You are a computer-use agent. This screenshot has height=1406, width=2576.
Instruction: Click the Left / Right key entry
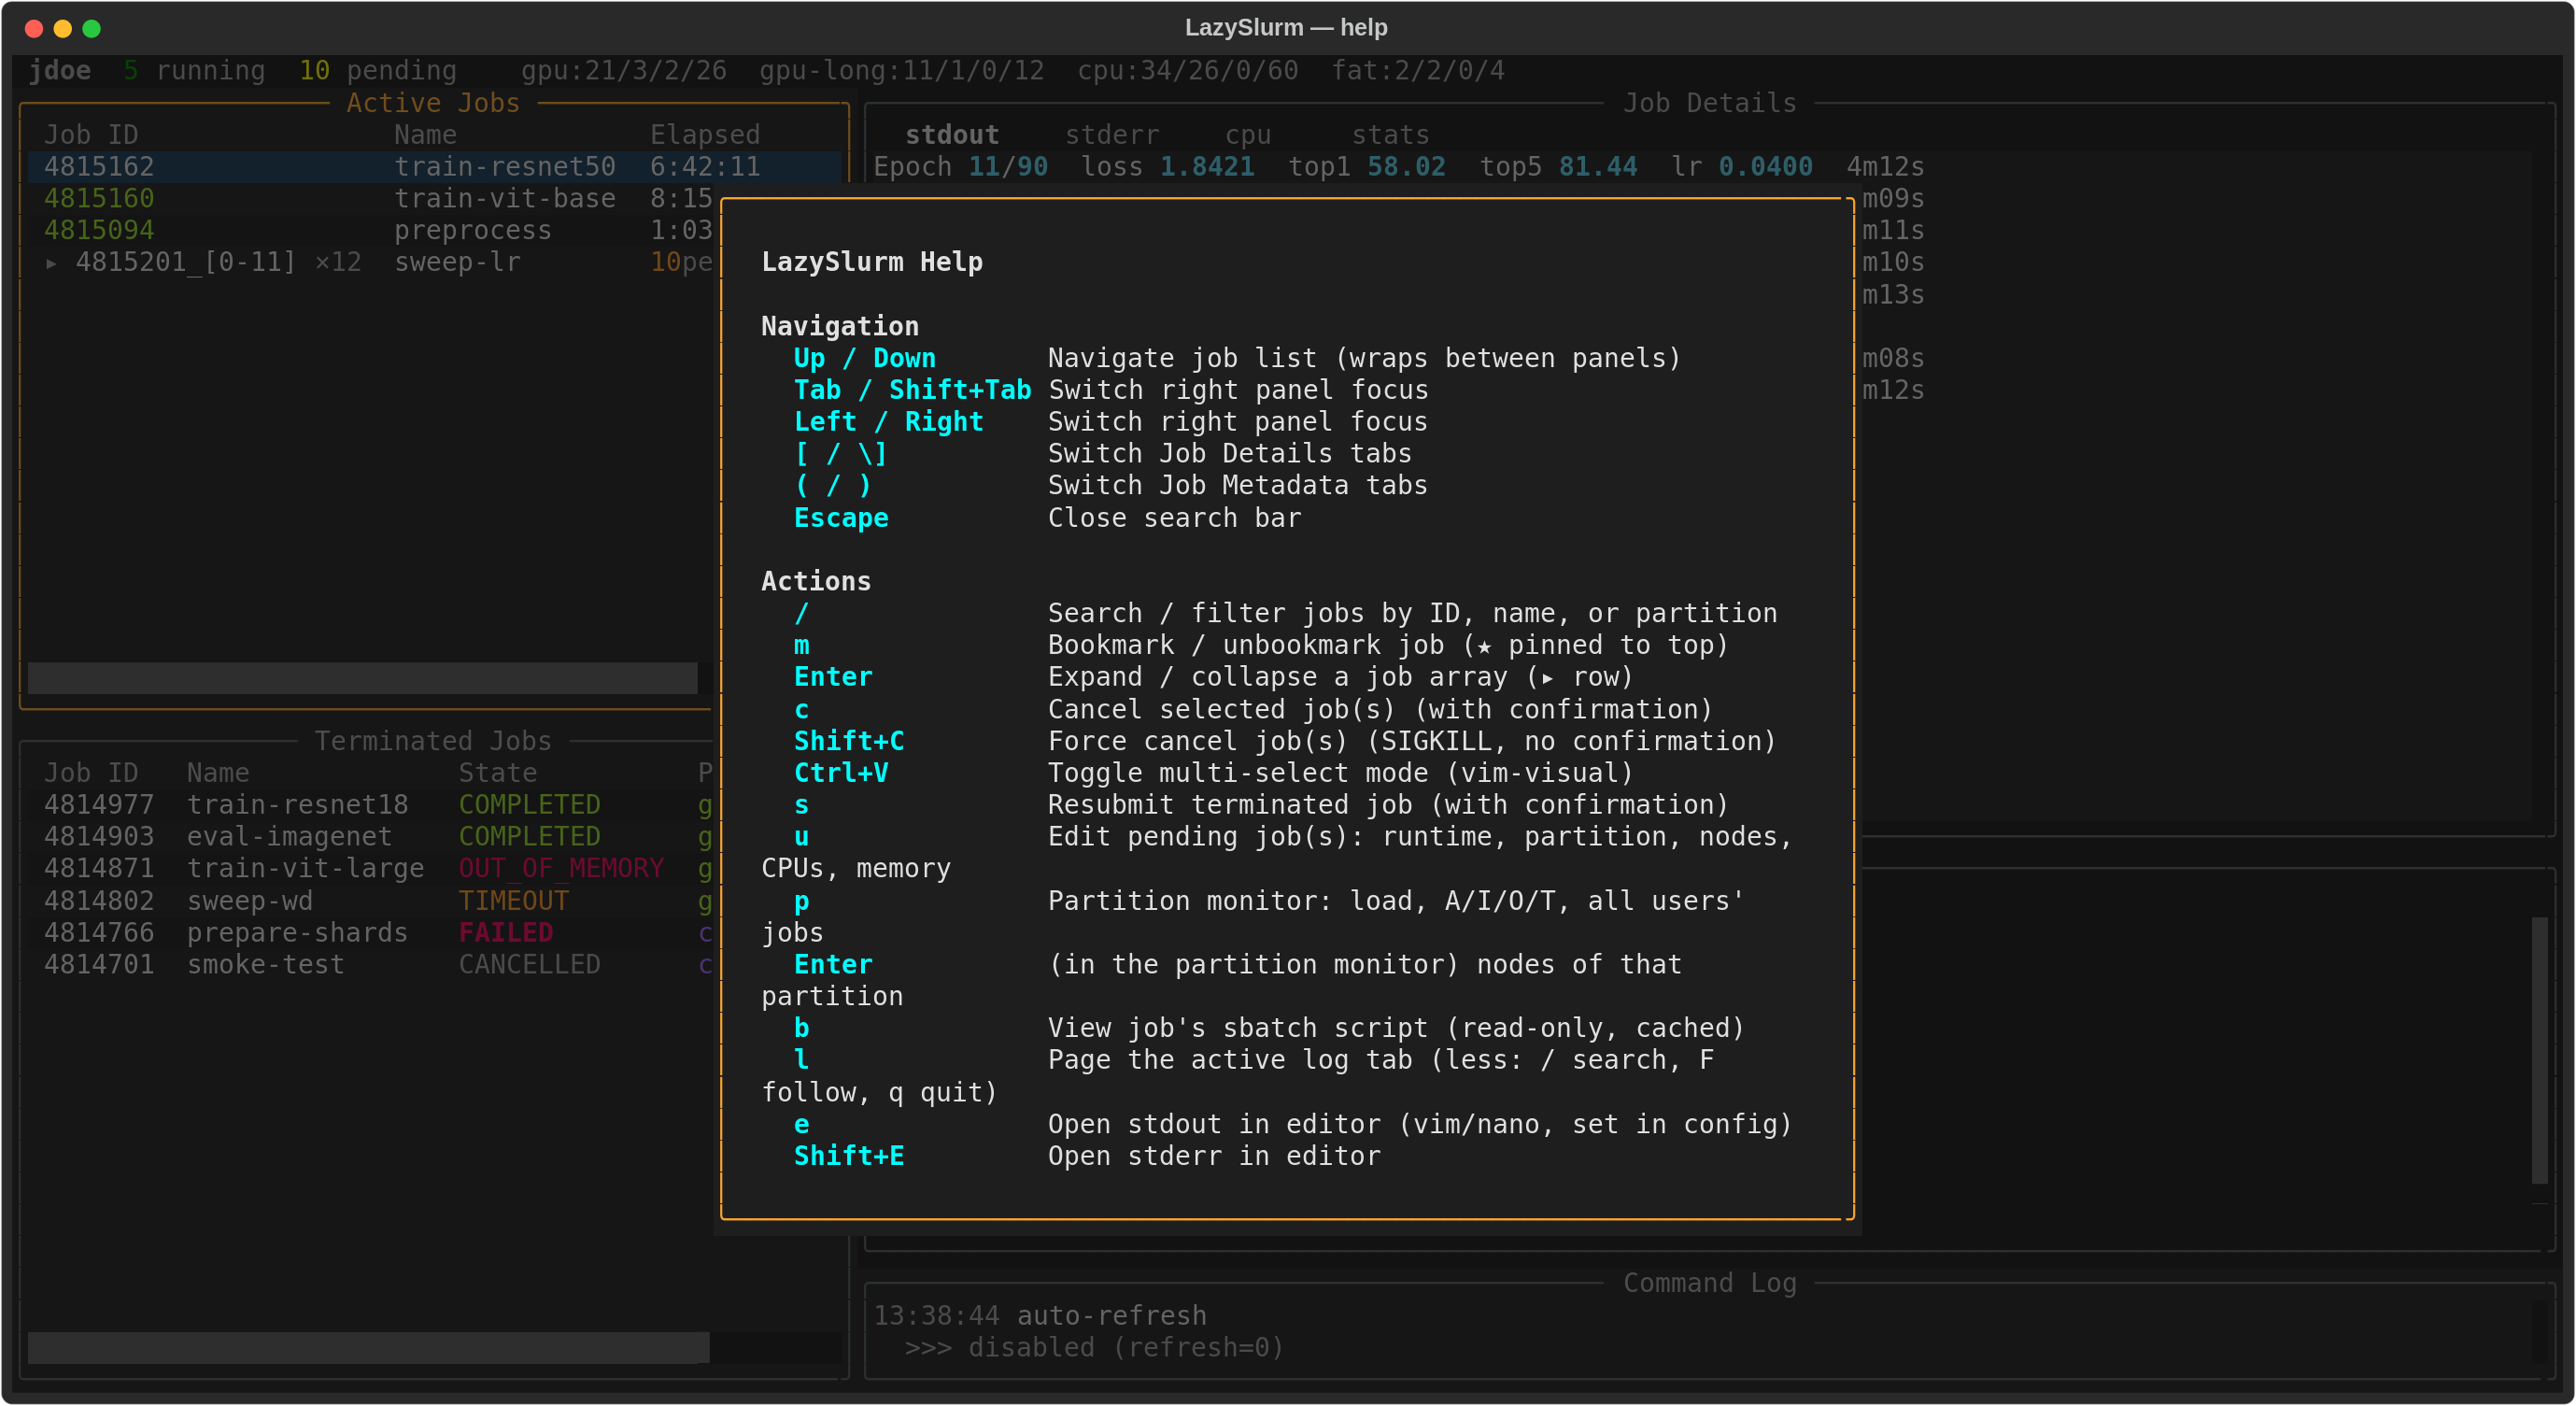click(889, 422)
